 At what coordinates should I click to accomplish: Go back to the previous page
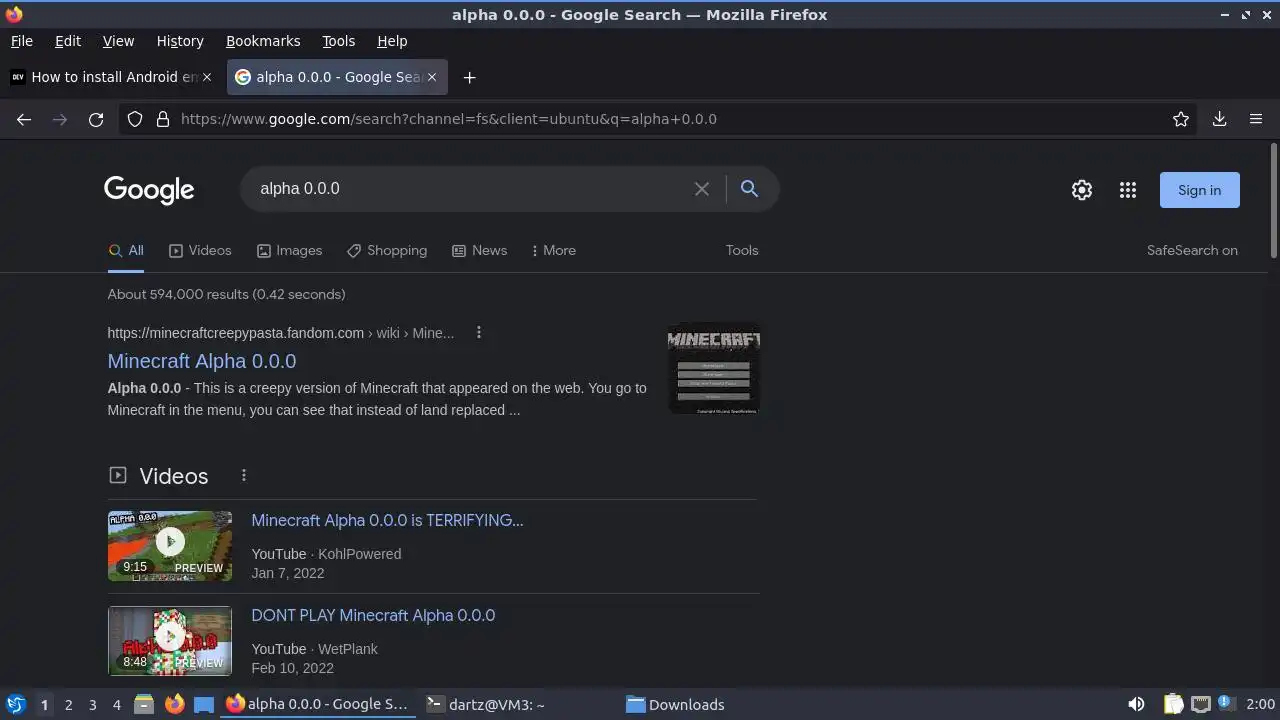24,119
